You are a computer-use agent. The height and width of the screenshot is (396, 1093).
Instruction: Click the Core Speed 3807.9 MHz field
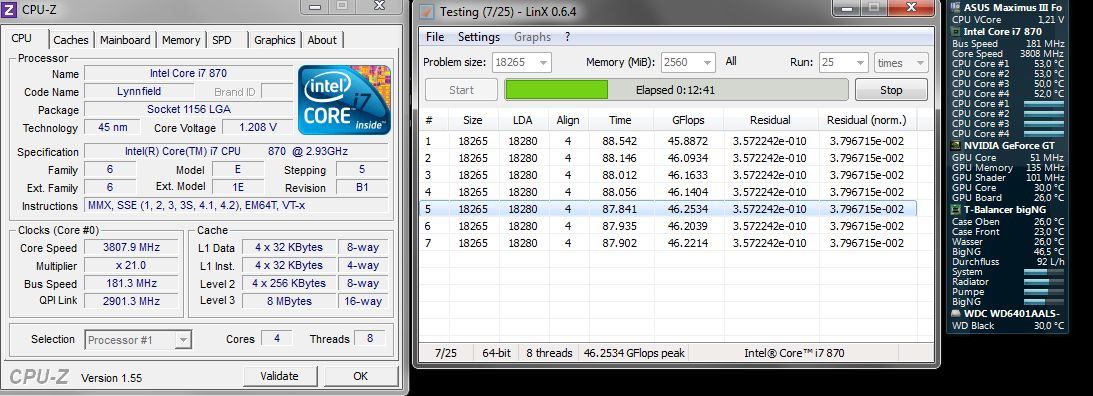click(x=130, y=248)
